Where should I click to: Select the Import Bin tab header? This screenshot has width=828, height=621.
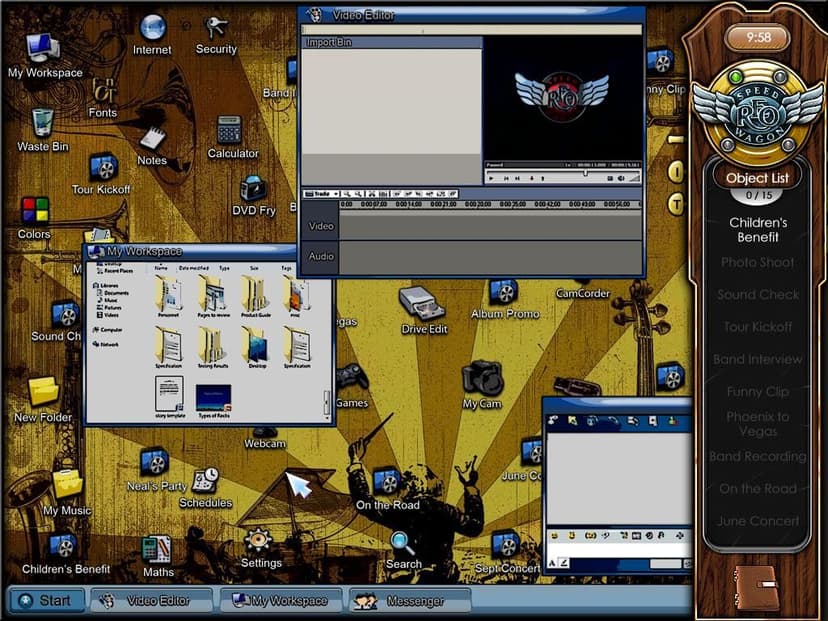[x=391, y=42]
